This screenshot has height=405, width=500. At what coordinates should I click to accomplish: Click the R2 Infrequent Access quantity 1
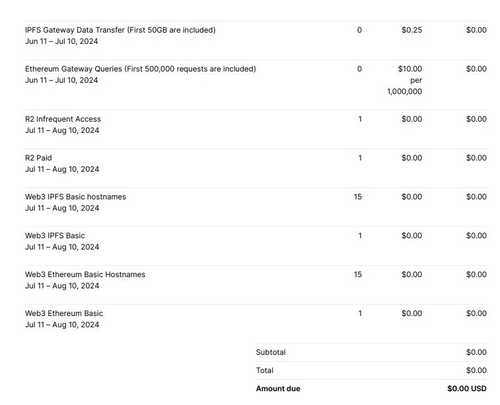[360, 119]
